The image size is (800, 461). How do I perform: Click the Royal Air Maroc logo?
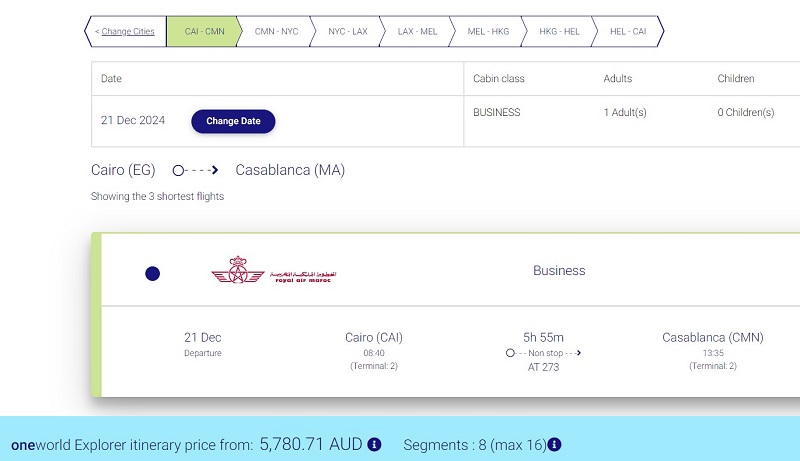coord(273,270)
